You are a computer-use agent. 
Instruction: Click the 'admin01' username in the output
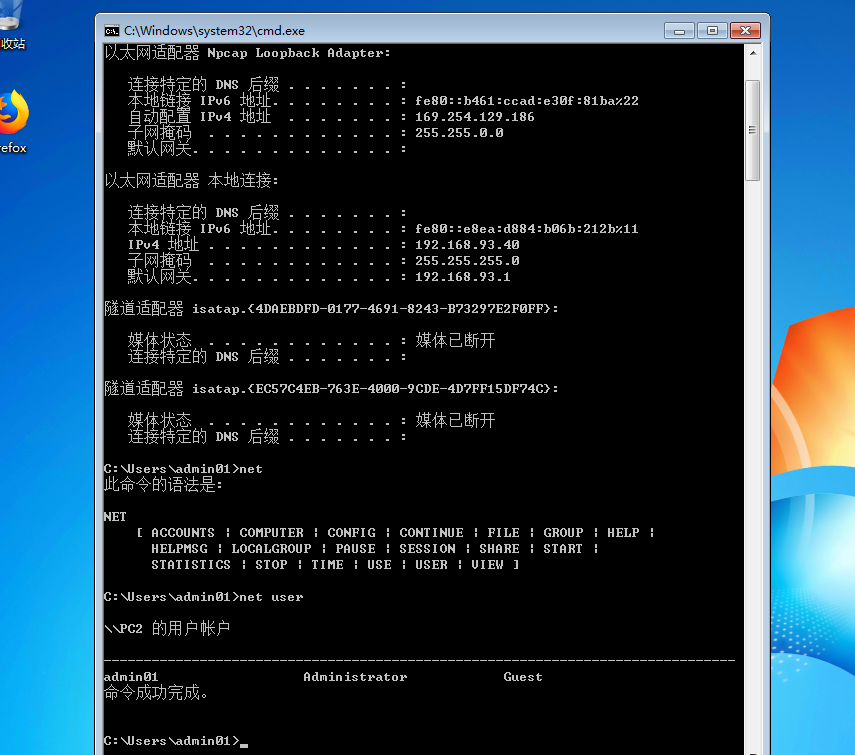pos(130,676)
